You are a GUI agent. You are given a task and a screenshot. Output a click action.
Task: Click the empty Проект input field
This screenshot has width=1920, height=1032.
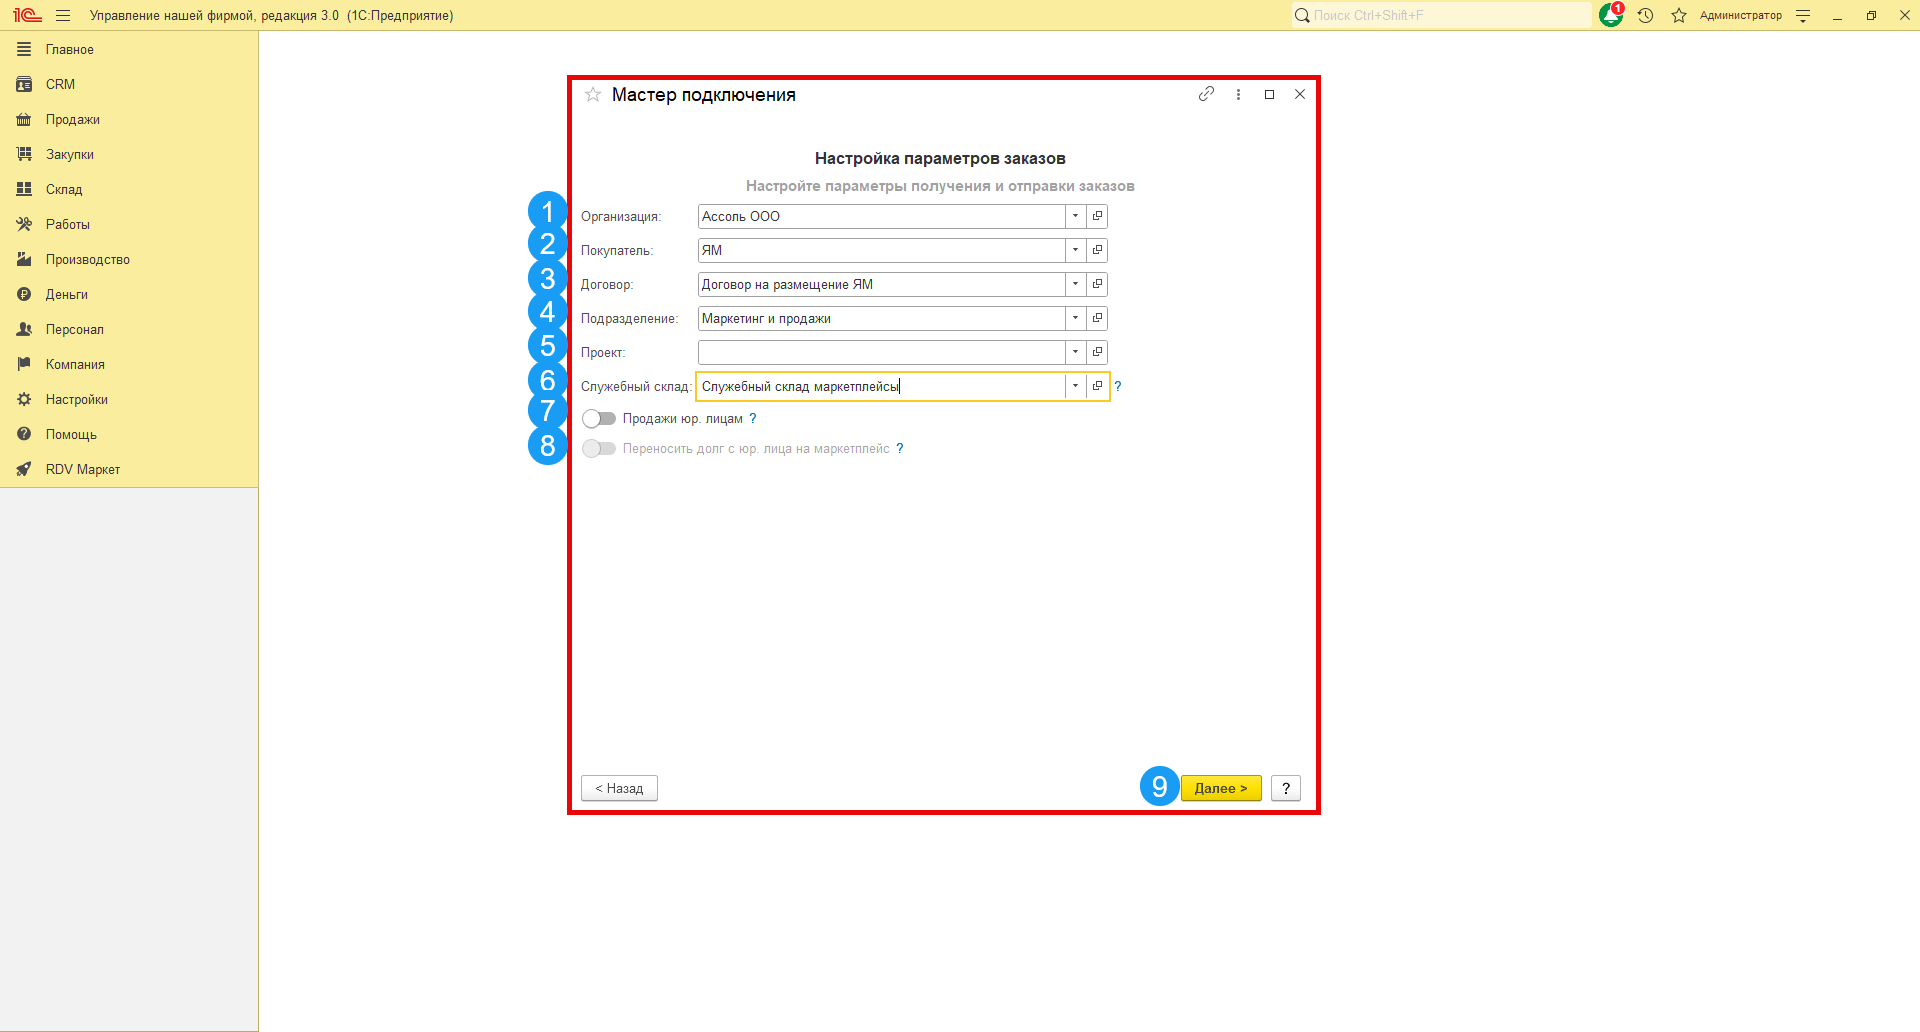(882, 352)
